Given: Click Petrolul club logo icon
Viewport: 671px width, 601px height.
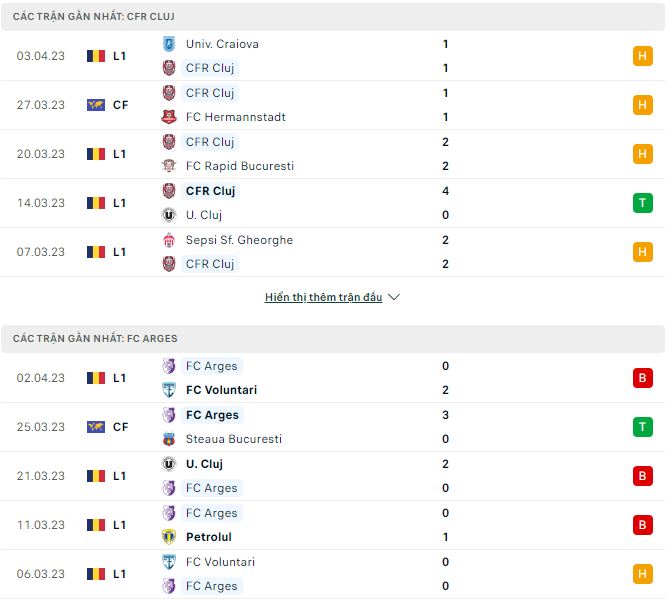Looking at the screenshot, I should coord(168,537).
